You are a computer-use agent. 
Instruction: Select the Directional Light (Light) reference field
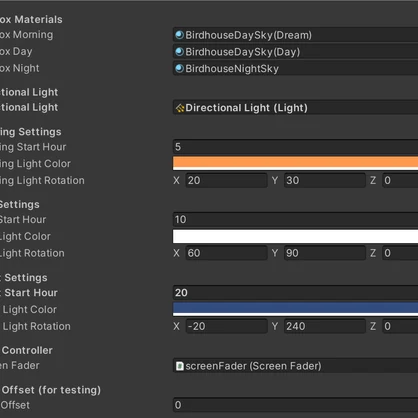[x=295, y=108]
